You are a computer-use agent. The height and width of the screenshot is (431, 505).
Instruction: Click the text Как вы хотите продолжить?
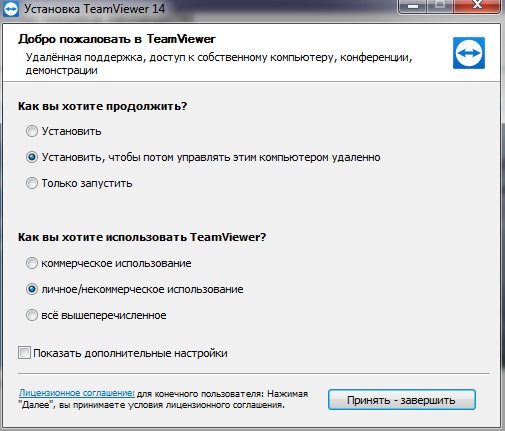tap(102, 106)
